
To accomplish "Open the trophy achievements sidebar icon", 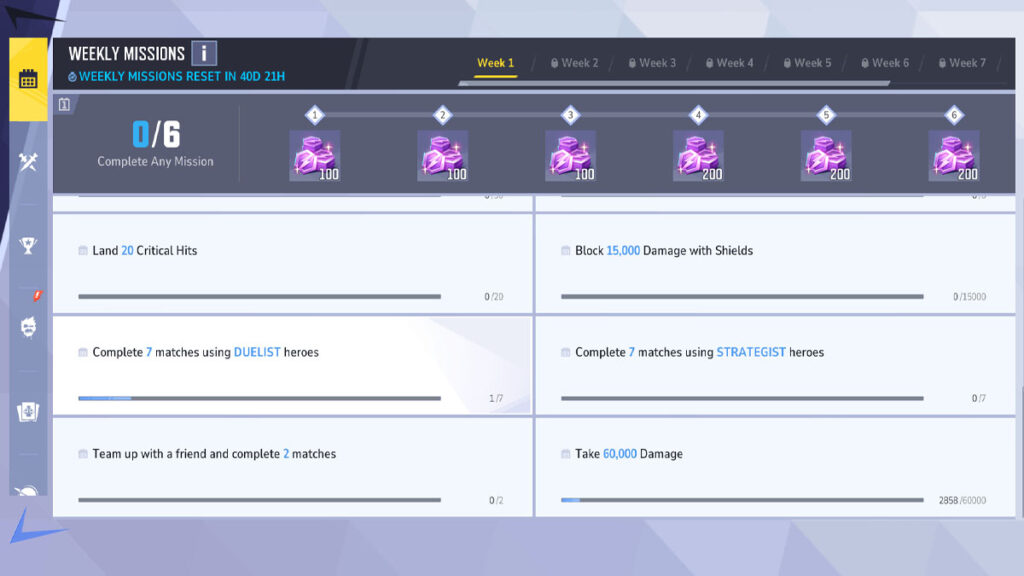I will pyautogui.click(x=28, y=245).
